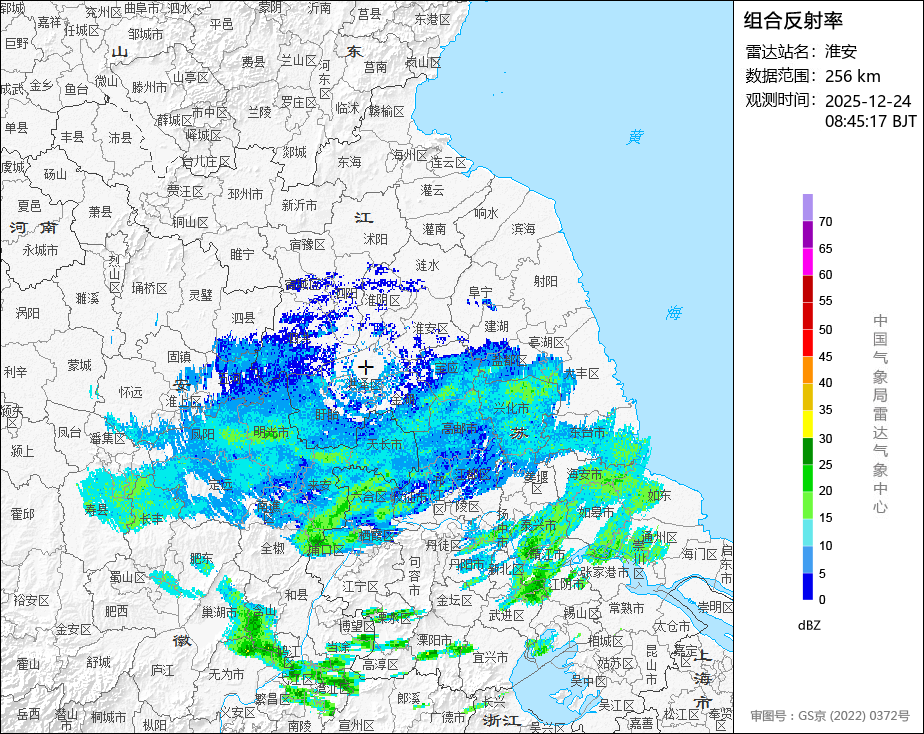Click the radar center cross marker
Viewport: 924px width, 734px height.
click(366, 368)
